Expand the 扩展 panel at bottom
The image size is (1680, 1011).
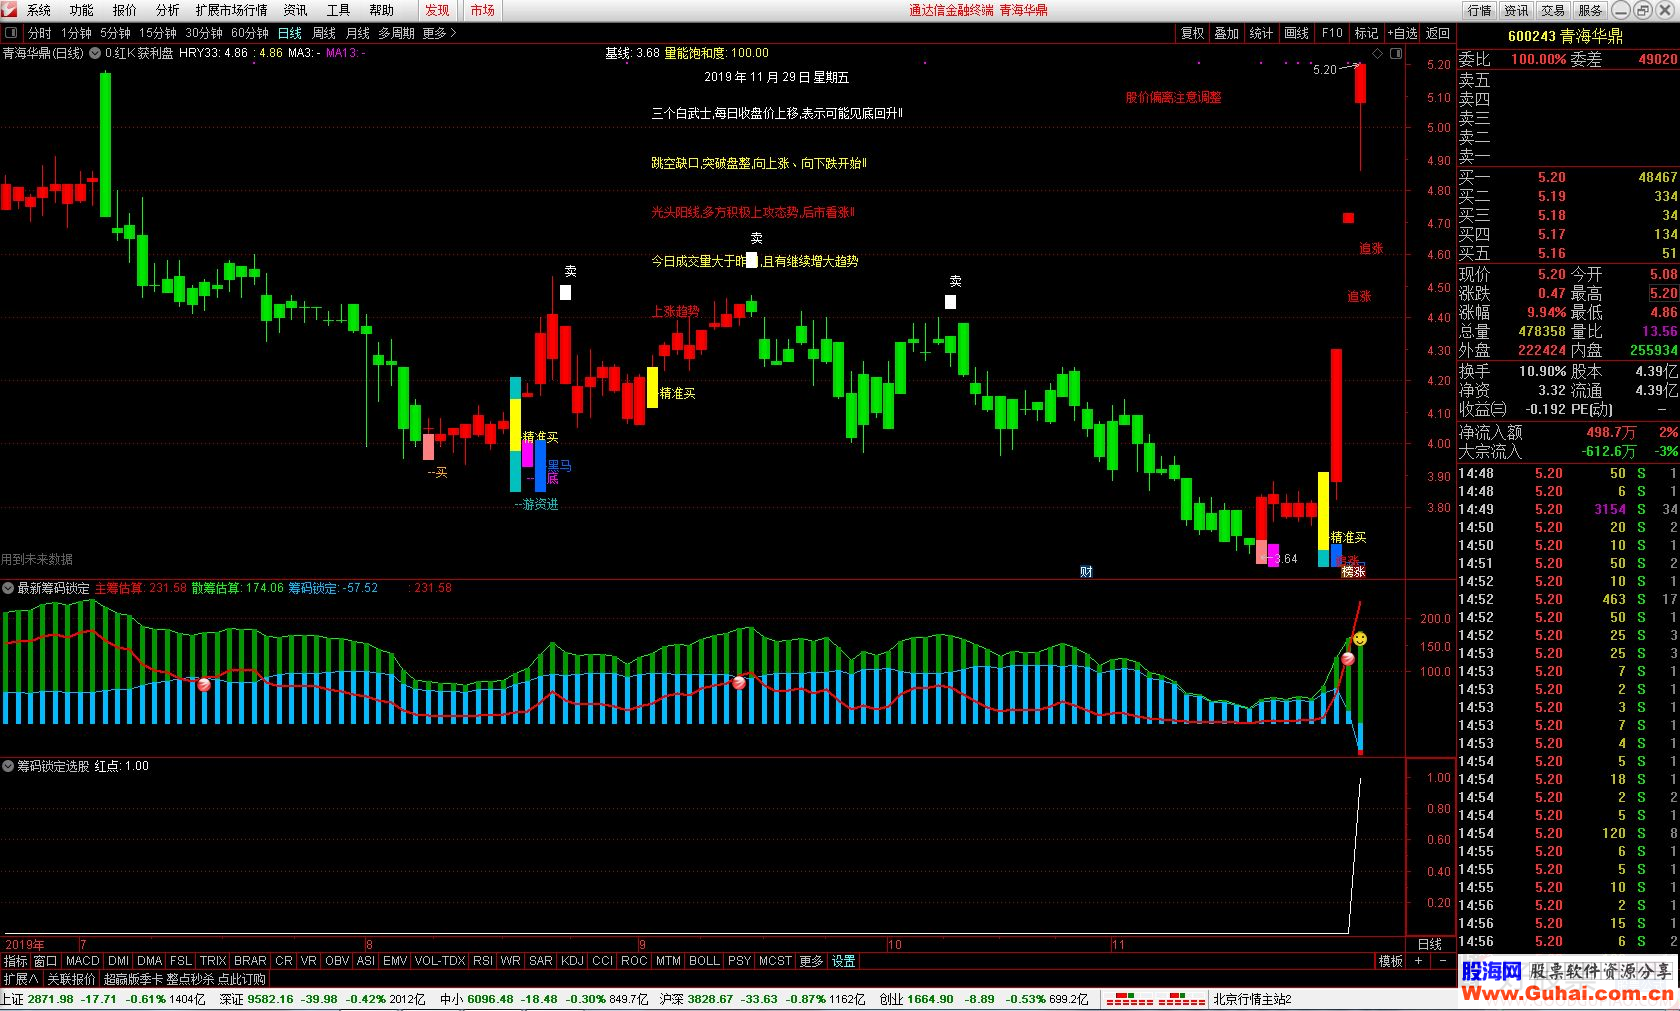coord(21,979)
